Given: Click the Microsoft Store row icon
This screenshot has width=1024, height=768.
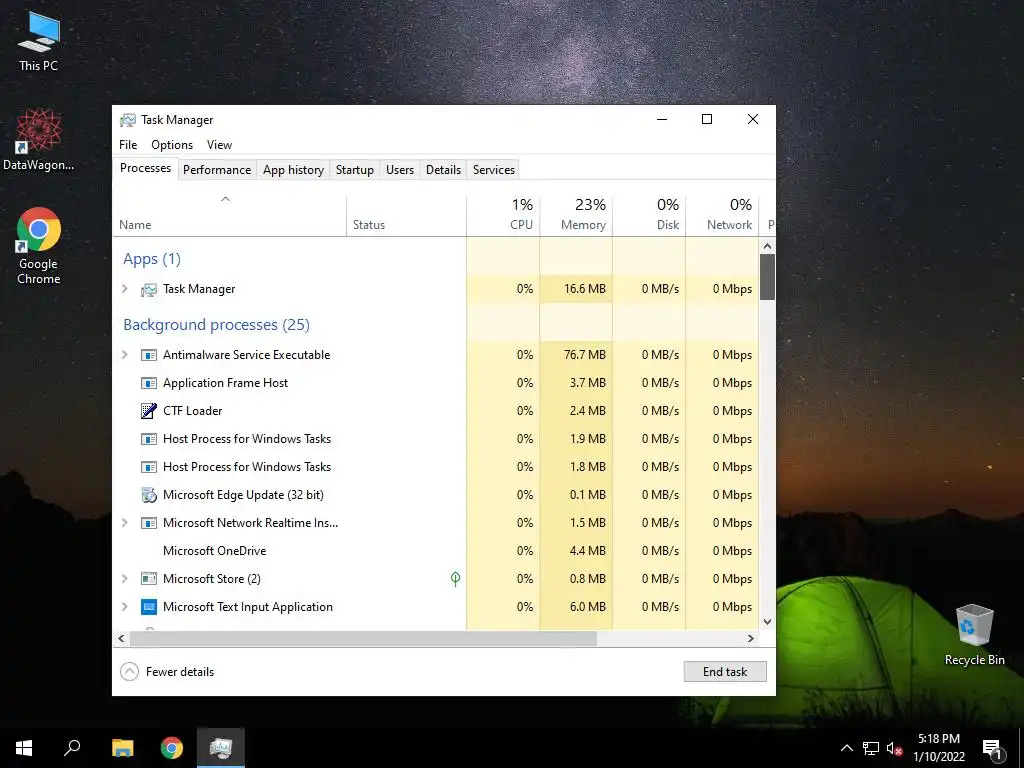Looking at the screenshot, I should click(149, 579).
